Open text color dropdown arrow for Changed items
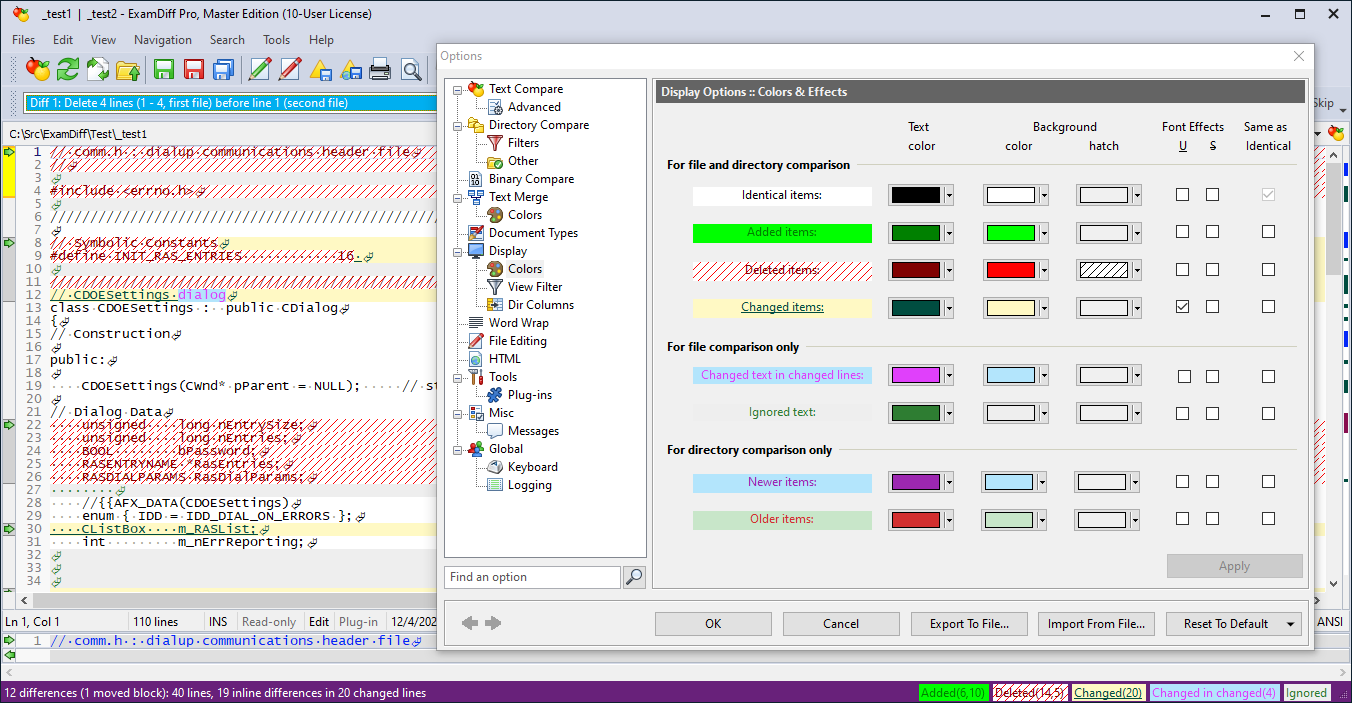 [x=949, y=307]
